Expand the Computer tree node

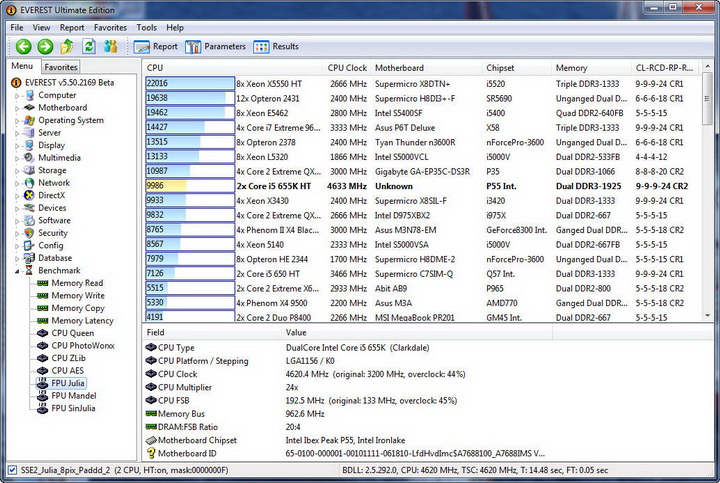(x=17, y=96)
